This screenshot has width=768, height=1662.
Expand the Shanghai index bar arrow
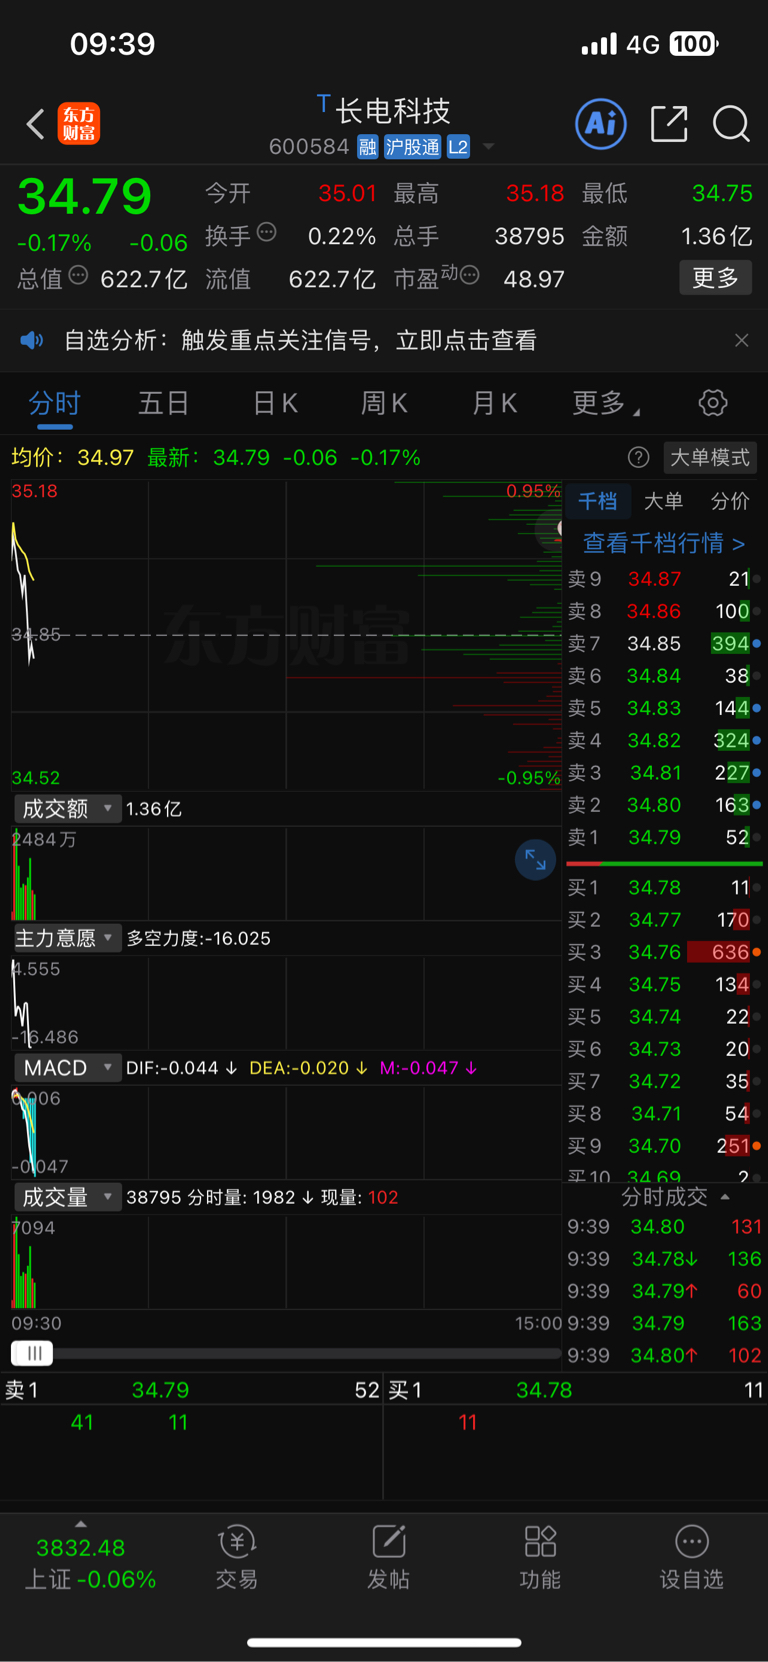tap(81, 1524)
